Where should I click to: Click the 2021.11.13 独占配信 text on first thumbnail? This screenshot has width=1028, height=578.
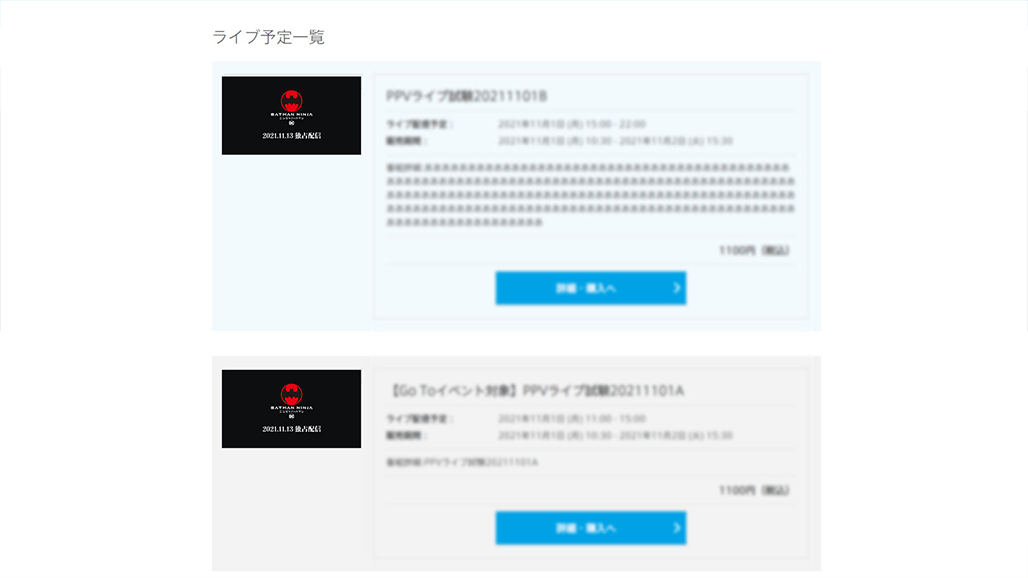point(291,135)
